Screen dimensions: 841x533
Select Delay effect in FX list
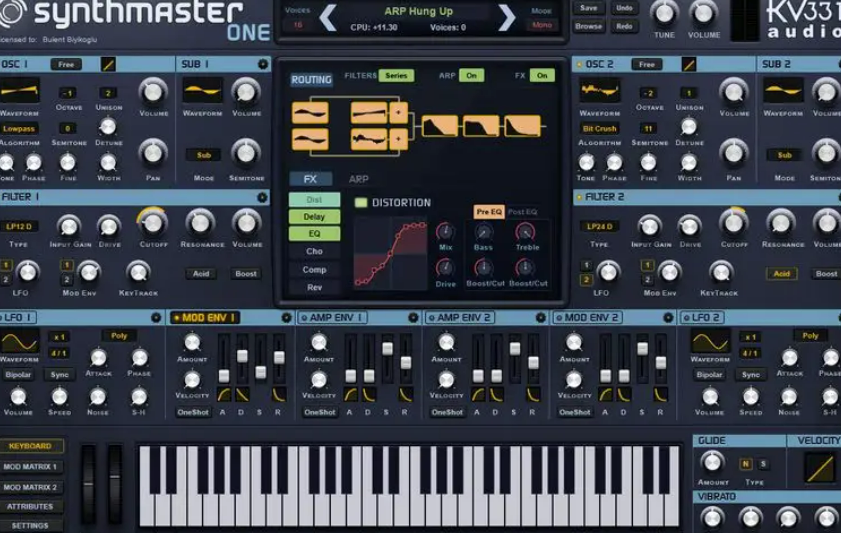tap(314, 217)
